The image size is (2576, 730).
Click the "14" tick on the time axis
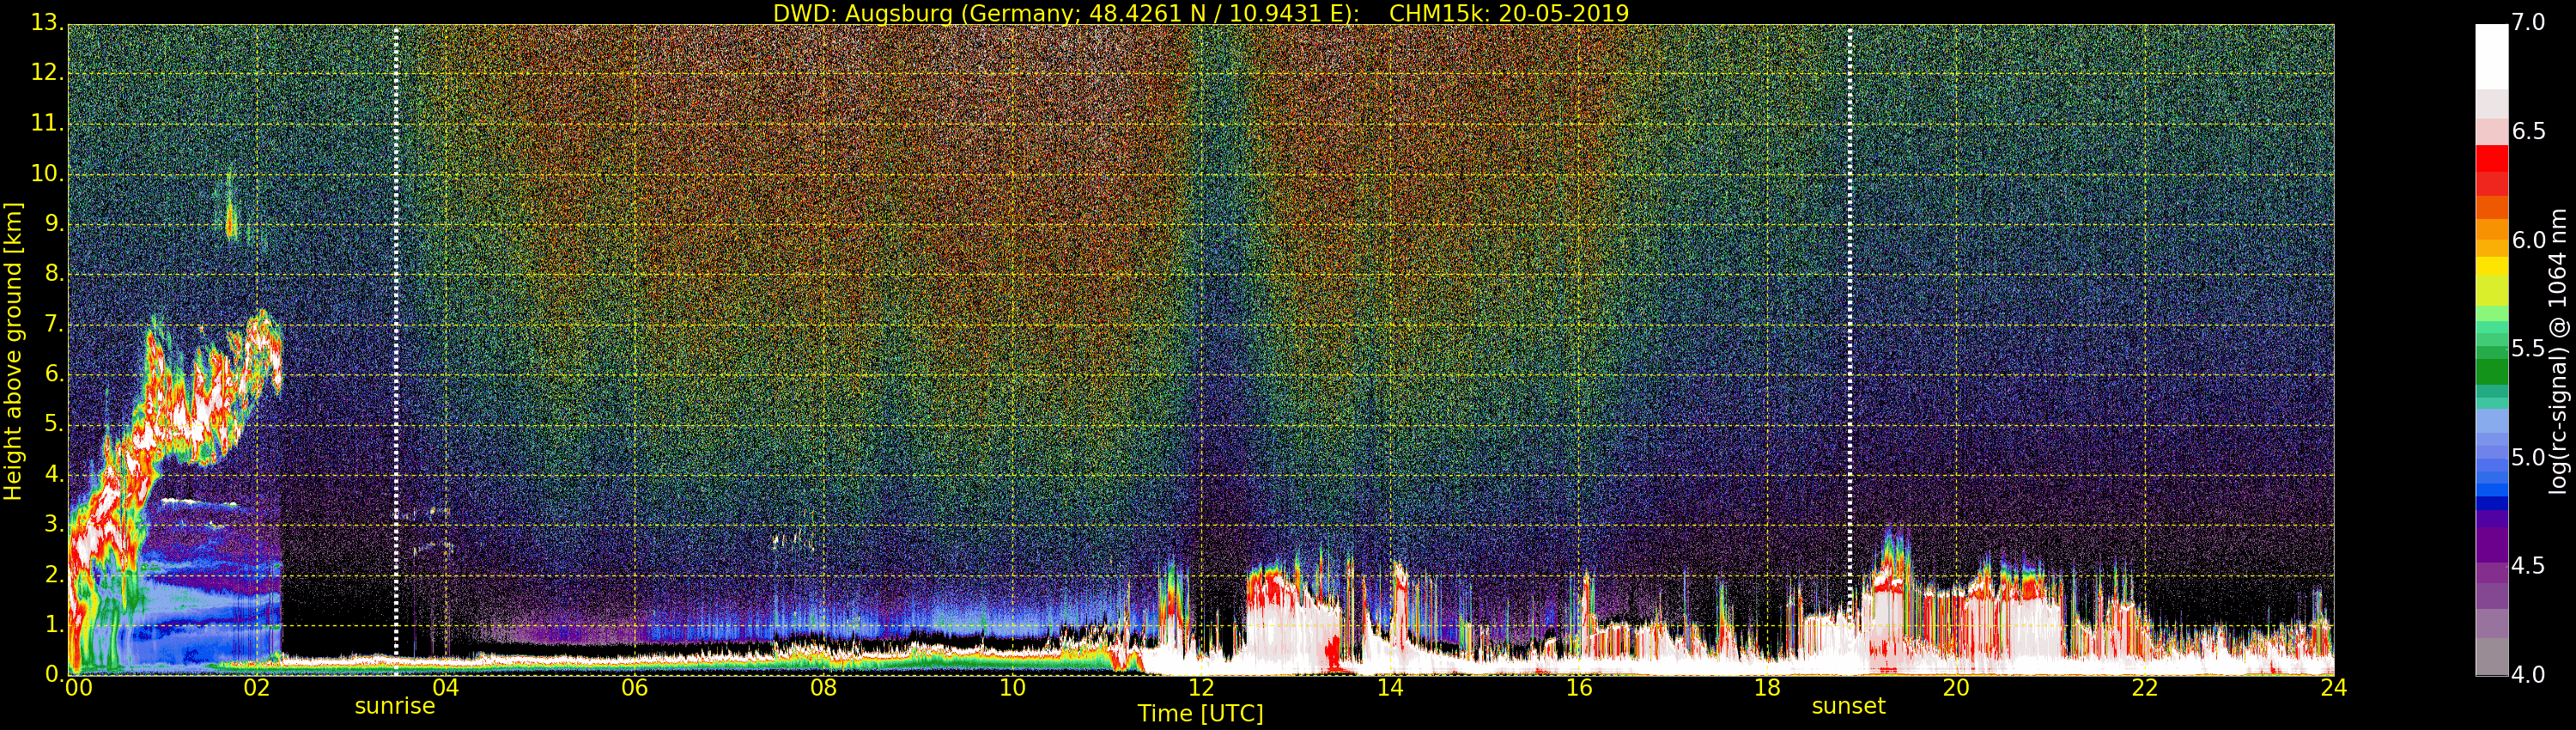click(1390, 687)
